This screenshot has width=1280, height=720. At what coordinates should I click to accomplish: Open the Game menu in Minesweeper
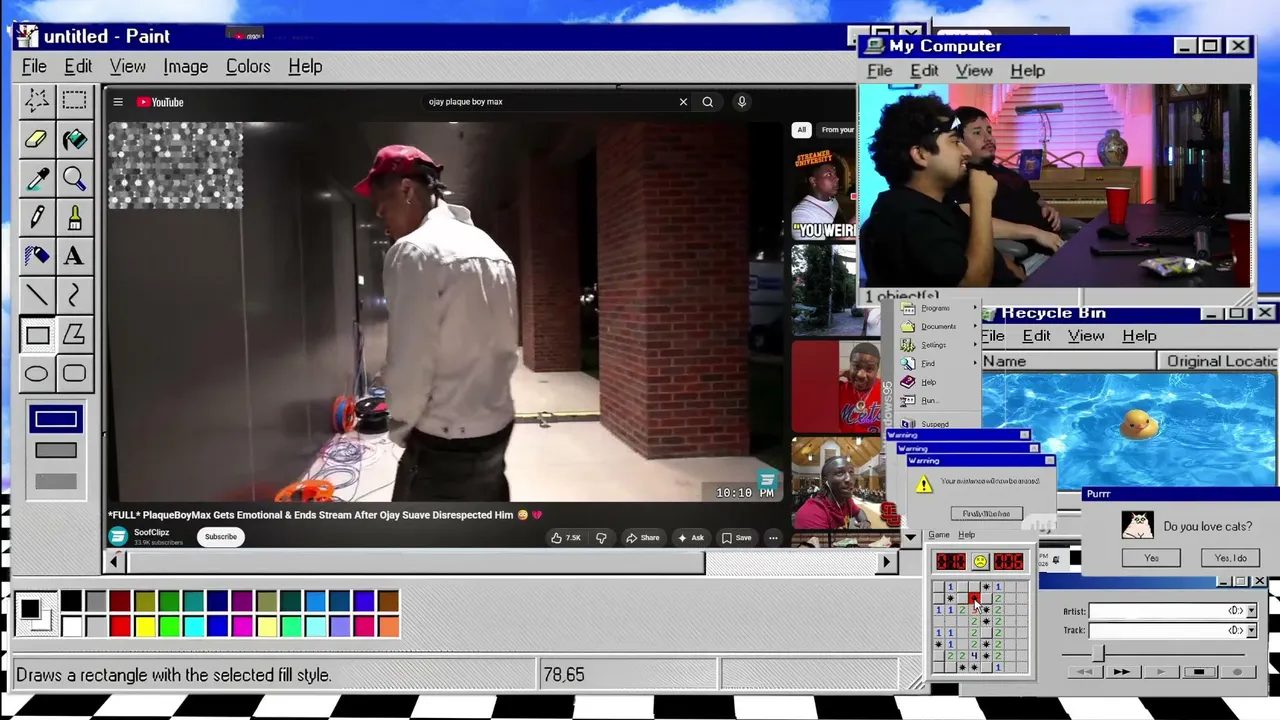coord(938,535)
